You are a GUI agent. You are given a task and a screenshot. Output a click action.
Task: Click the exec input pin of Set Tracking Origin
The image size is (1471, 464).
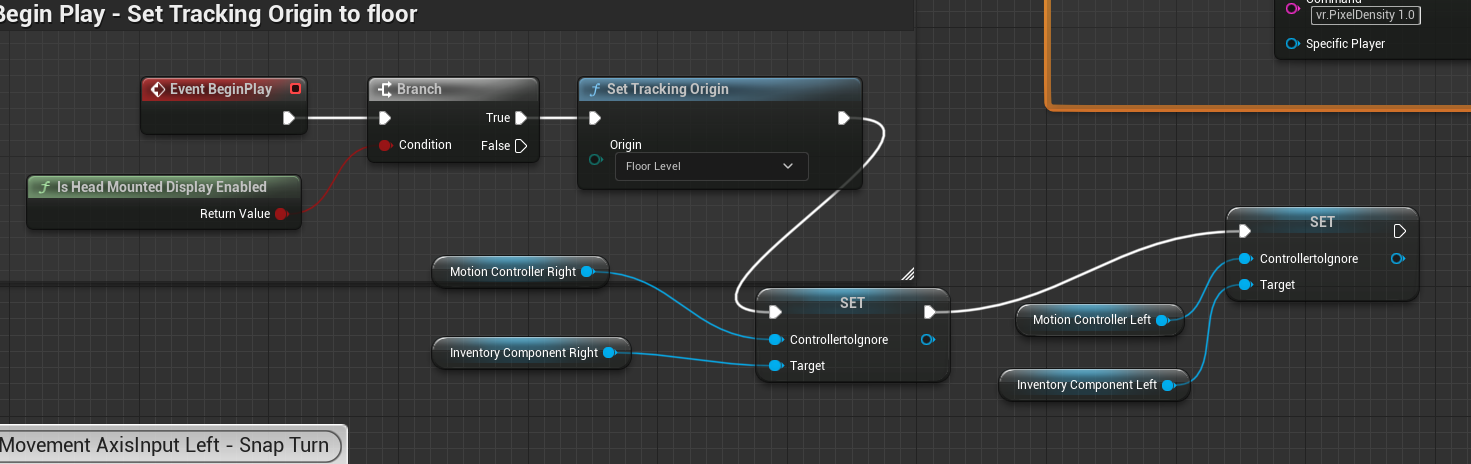(x=595, y=118)
